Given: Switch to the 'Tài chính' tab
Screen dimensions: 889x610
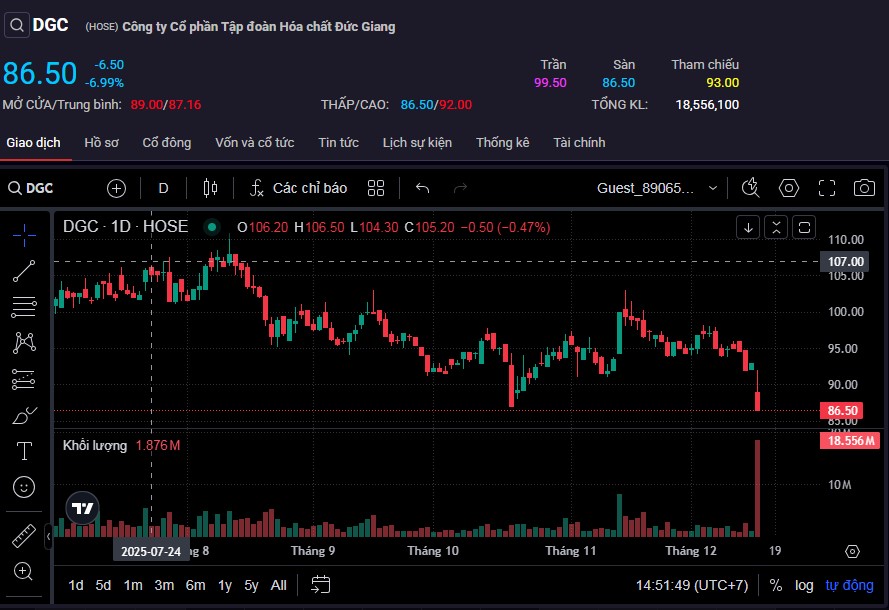Looking at the screenshot, I should pyautogui.click(x=579, y=143).
